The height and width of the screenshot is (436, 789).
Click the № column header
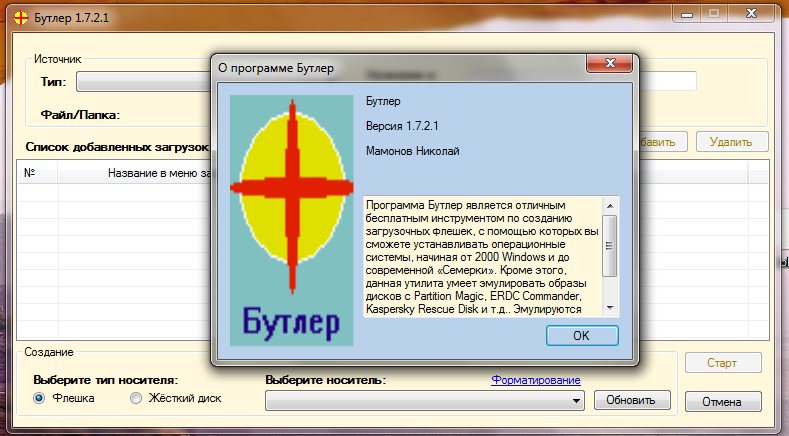pos(38,173)
